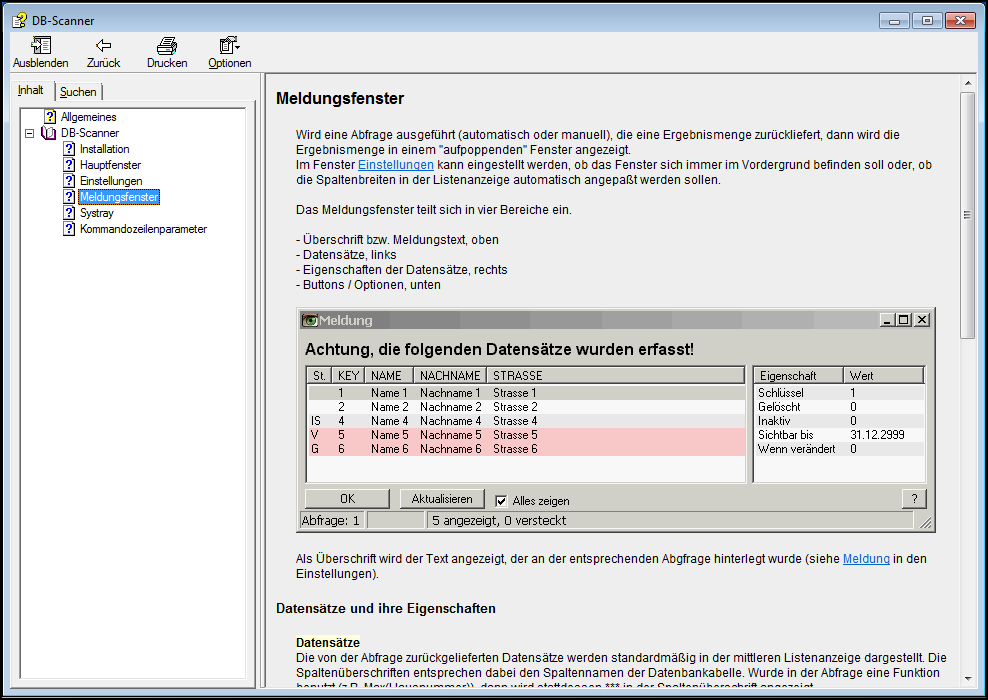Viewport: 988px width, 700px height.
Task: Click the Wert column header
Action: (x=884, y=376)
